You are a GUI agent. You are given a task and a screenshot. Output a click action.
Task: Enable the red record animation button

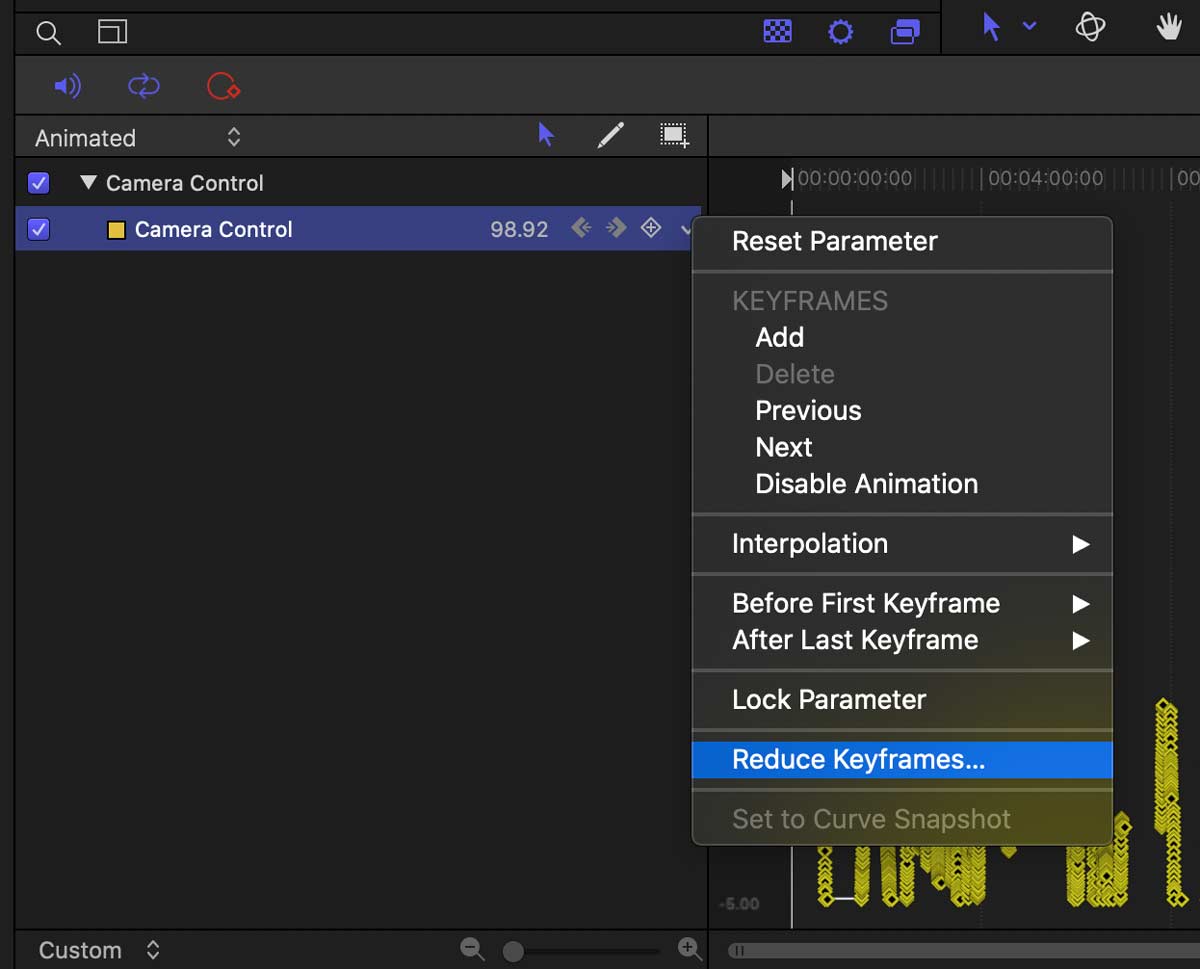click(222, 87)
